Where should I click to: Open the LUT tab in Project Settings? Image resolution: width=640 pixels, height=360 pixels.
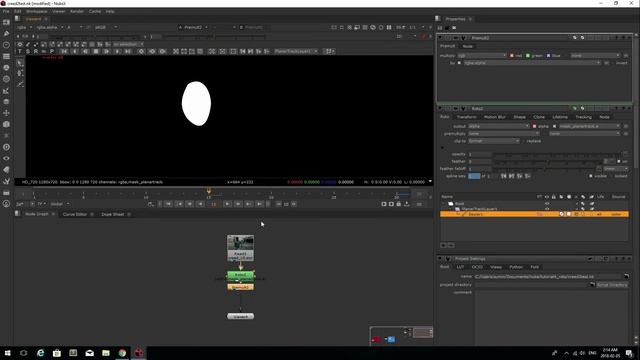[460, 267]
